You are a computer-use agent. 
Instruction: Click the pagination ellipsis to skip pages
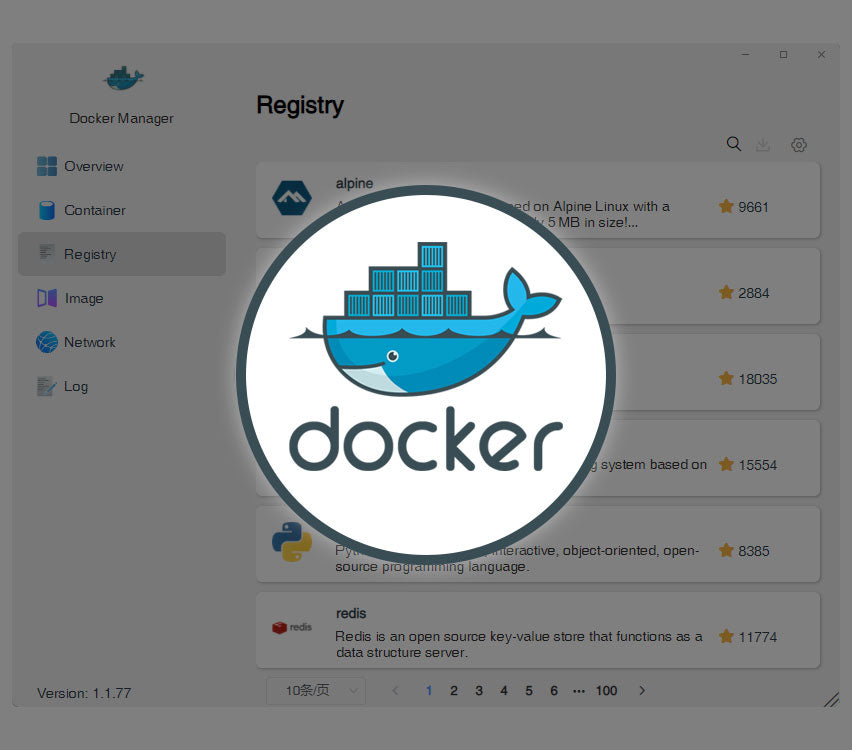pyautogui.click(x=579, y=690)
